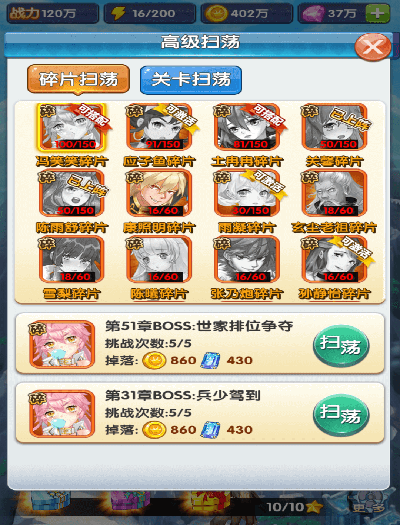Choose the 玄尘老祖碎片 fragment icon
The width and height of the screenshot is (400, 525).
tap(334, 193)
